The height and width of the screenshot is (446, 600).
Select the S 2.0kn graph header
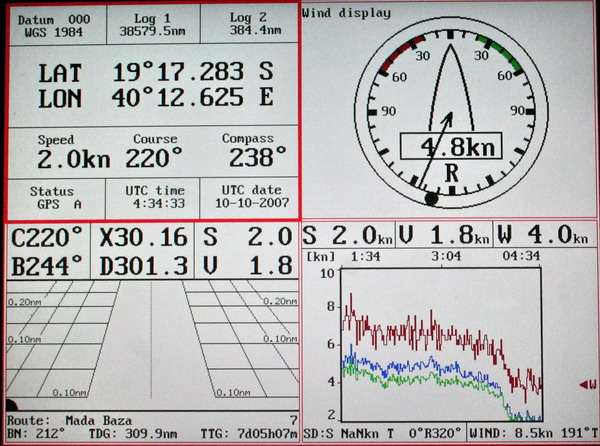(x=348, y=236)
